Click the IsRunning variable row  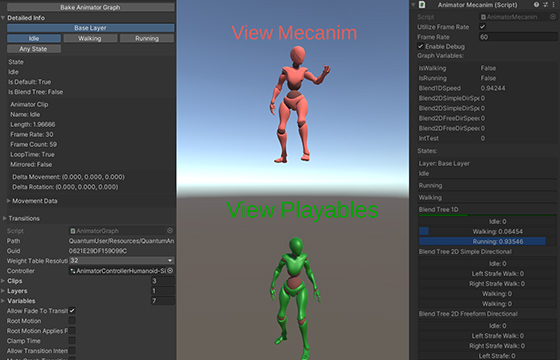coord(487,78)
